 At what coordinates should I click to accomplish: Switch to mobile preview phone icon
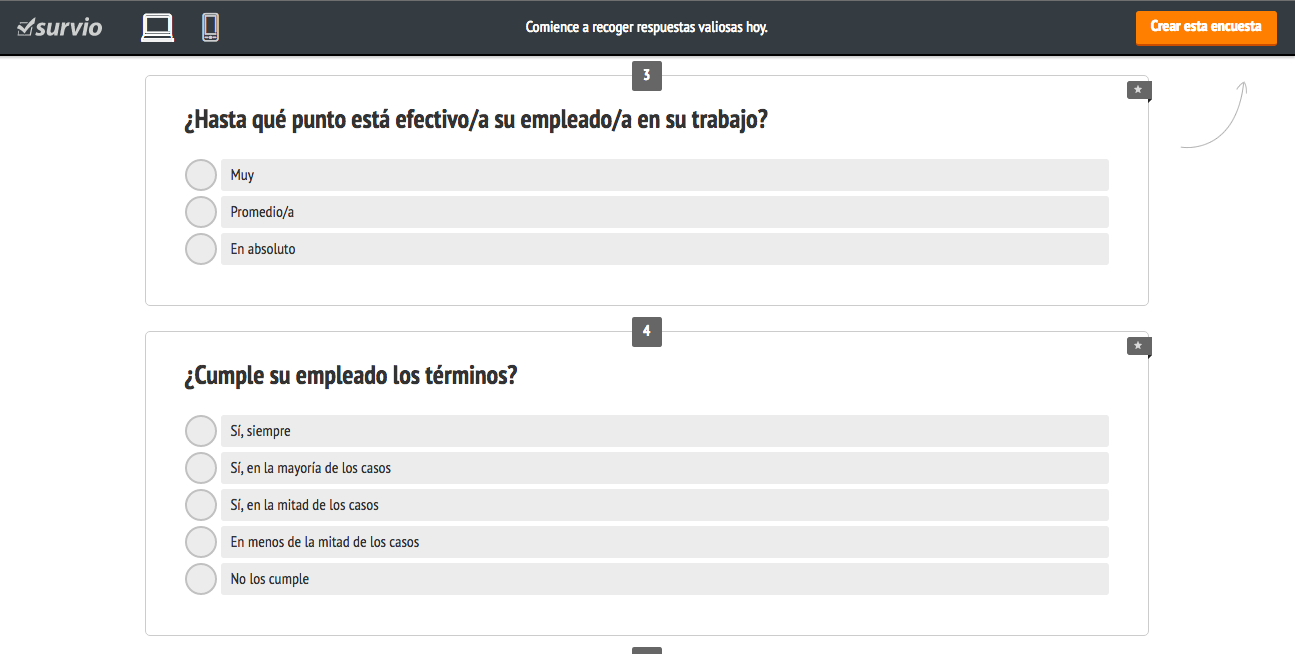pos(210,27)
